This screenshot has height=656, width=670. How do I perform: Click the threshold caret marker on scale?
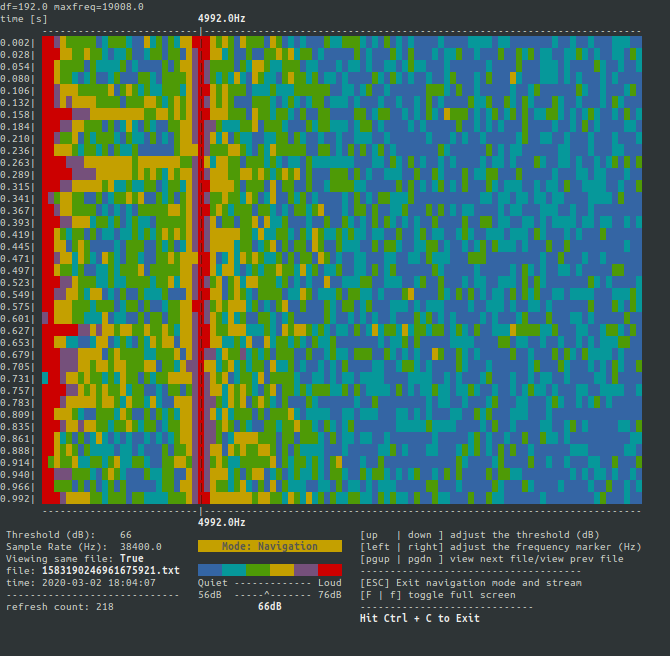click(x=267, y=594)
